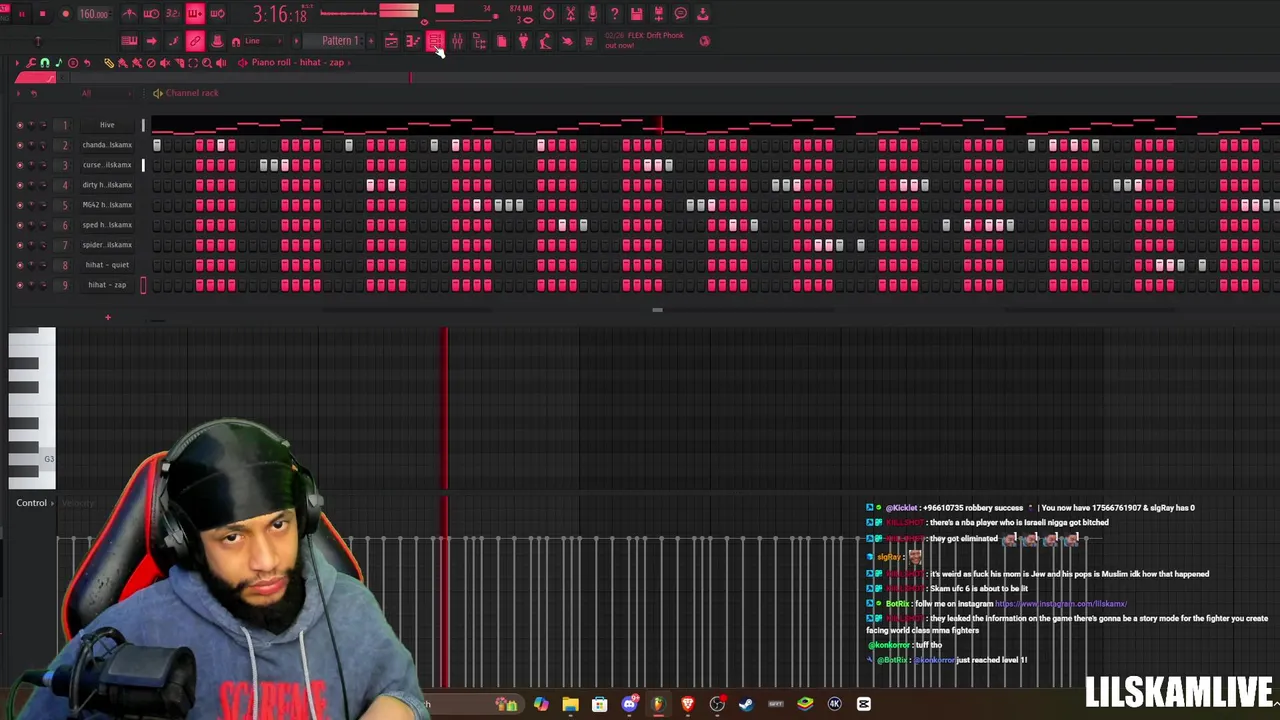Open Discord from the Windows taskbar
The width and height of the screenshot is (1280, 720).
(x=629, y=704)
